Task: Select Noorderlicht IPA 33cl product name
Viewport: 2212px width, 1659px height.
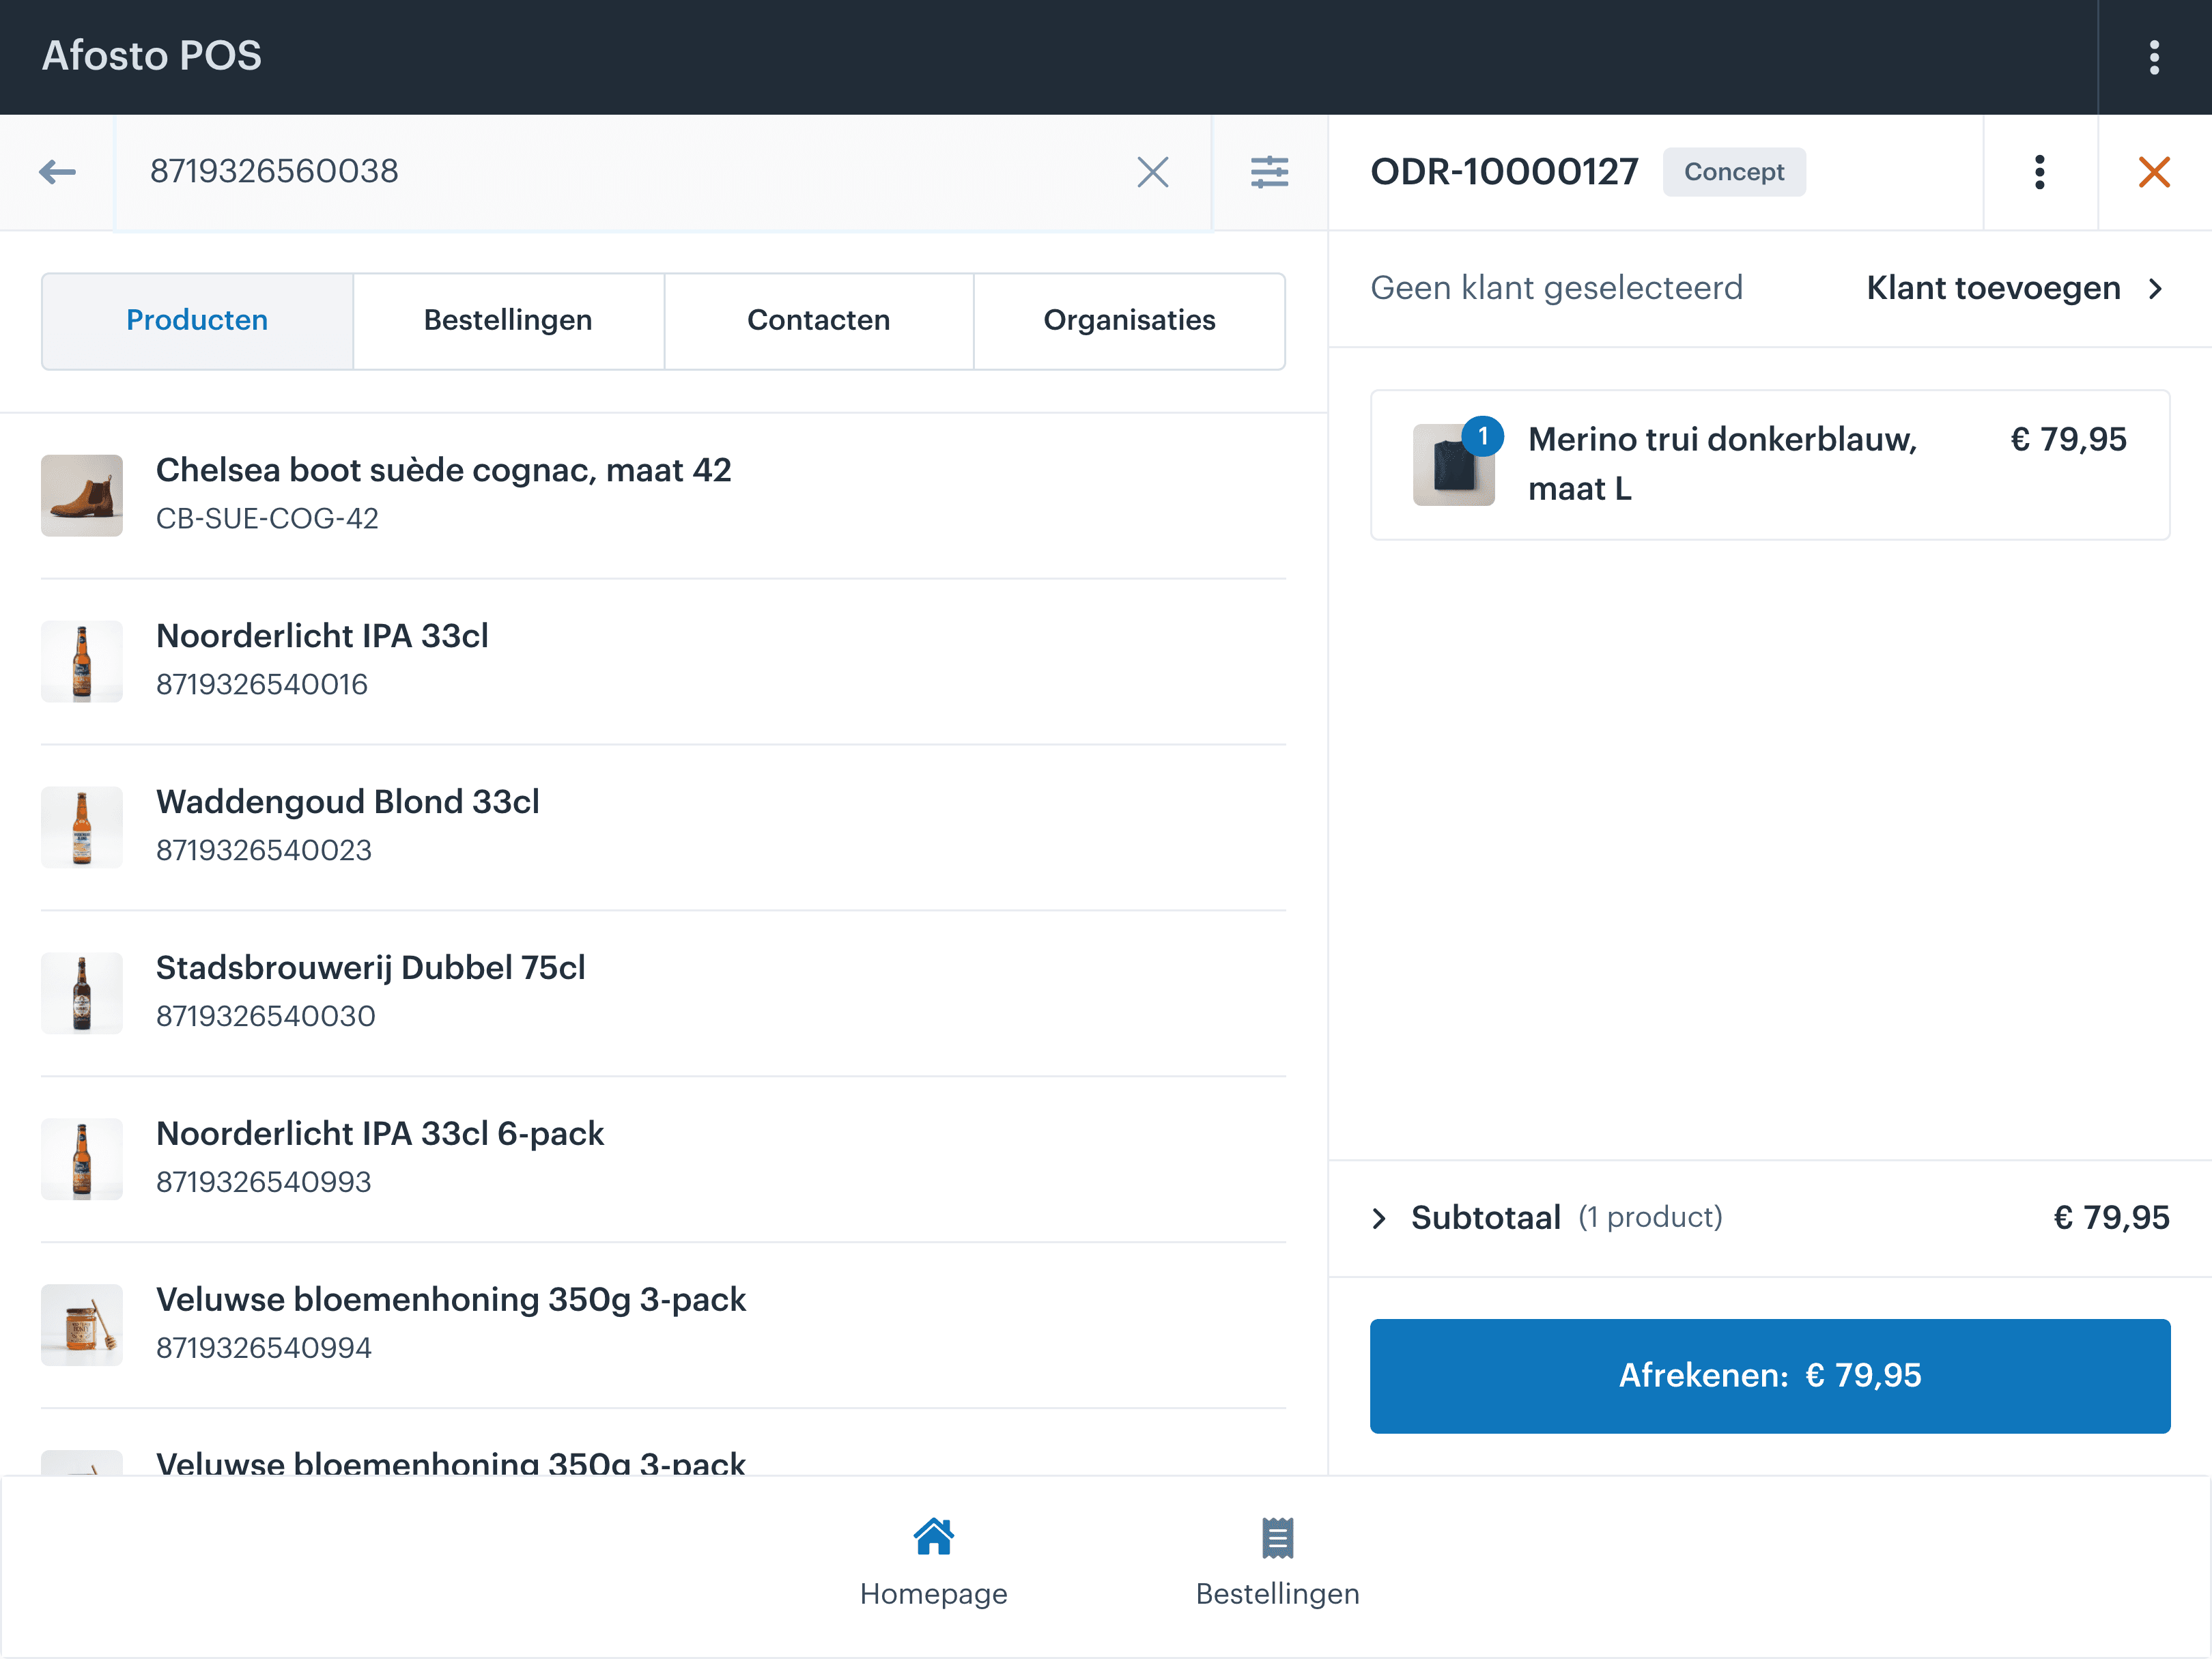Action: click(x=322, y=636)
